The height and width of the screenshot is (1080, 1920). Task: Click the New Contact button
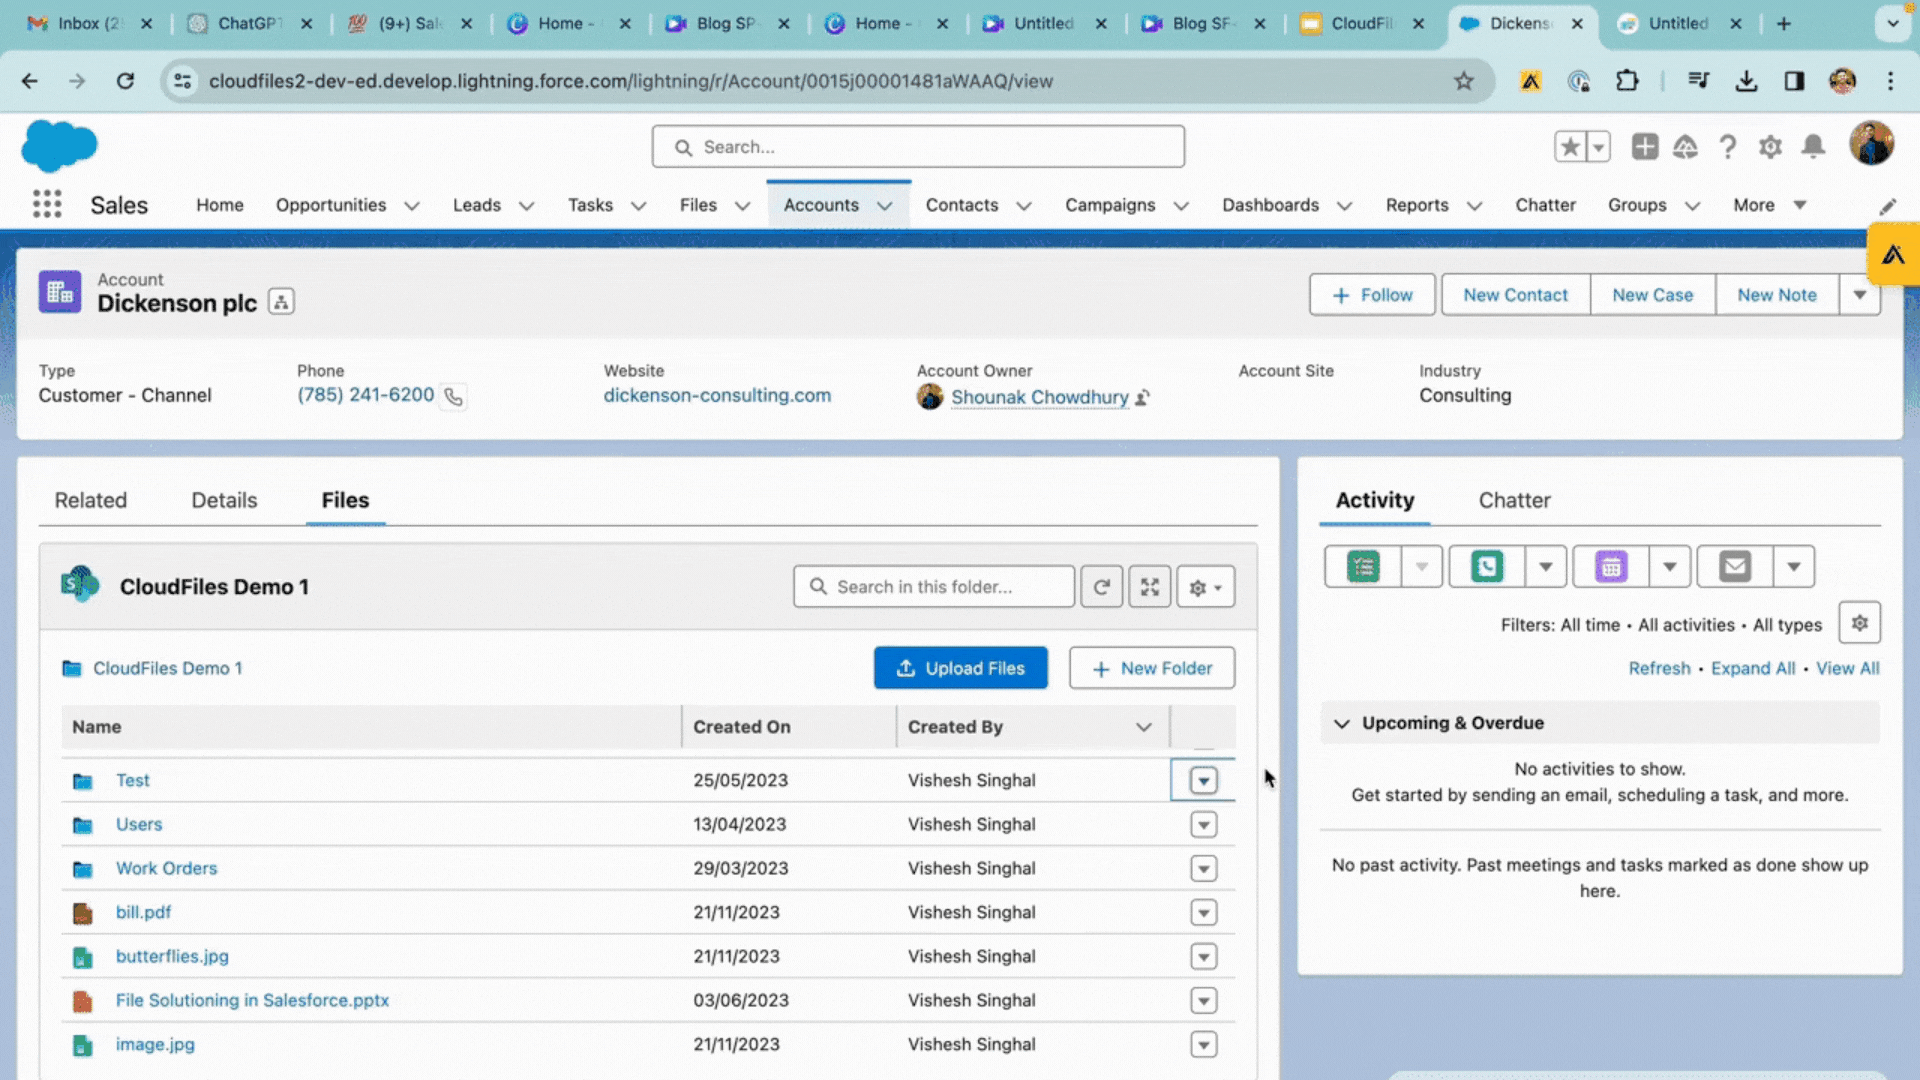(x=1515, y=295)
